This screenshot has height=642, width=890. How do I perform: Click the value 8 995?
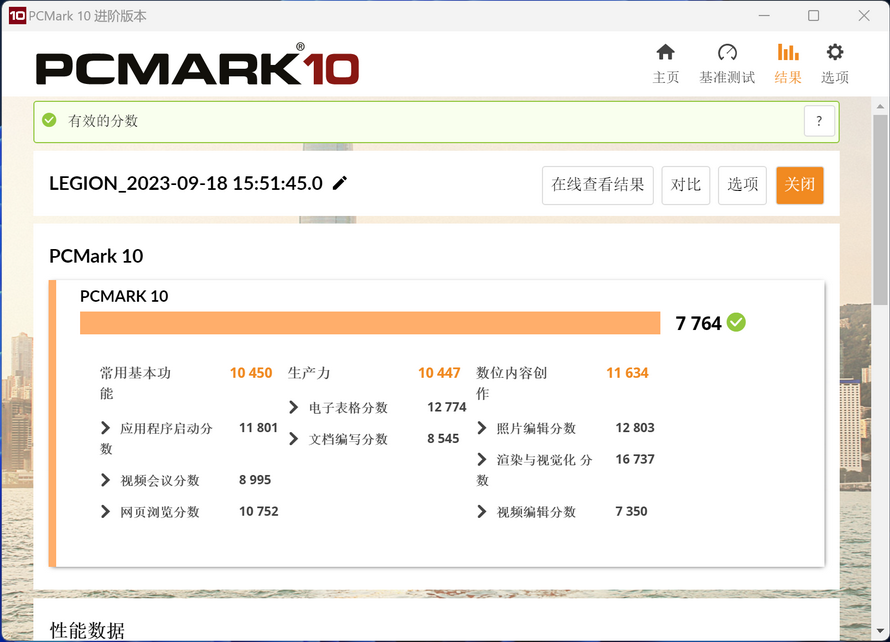[x=255, y=480]
